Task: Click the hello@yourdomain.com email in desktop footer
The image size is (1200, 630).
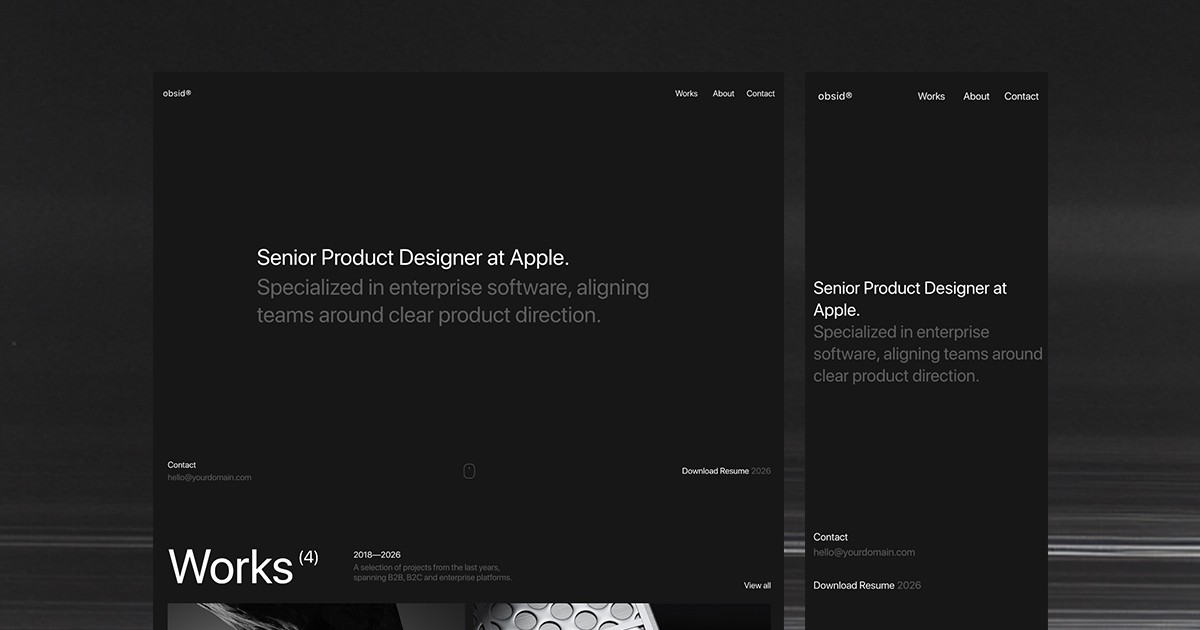Action: [x=209, y=477]
